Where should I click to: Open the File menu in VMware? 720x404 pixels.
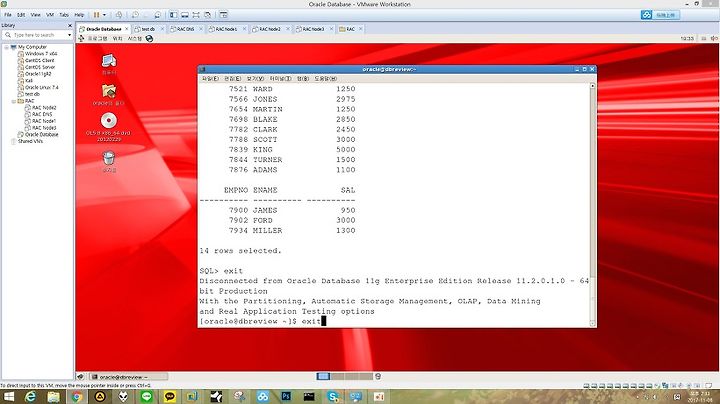[x=8, y=15]
